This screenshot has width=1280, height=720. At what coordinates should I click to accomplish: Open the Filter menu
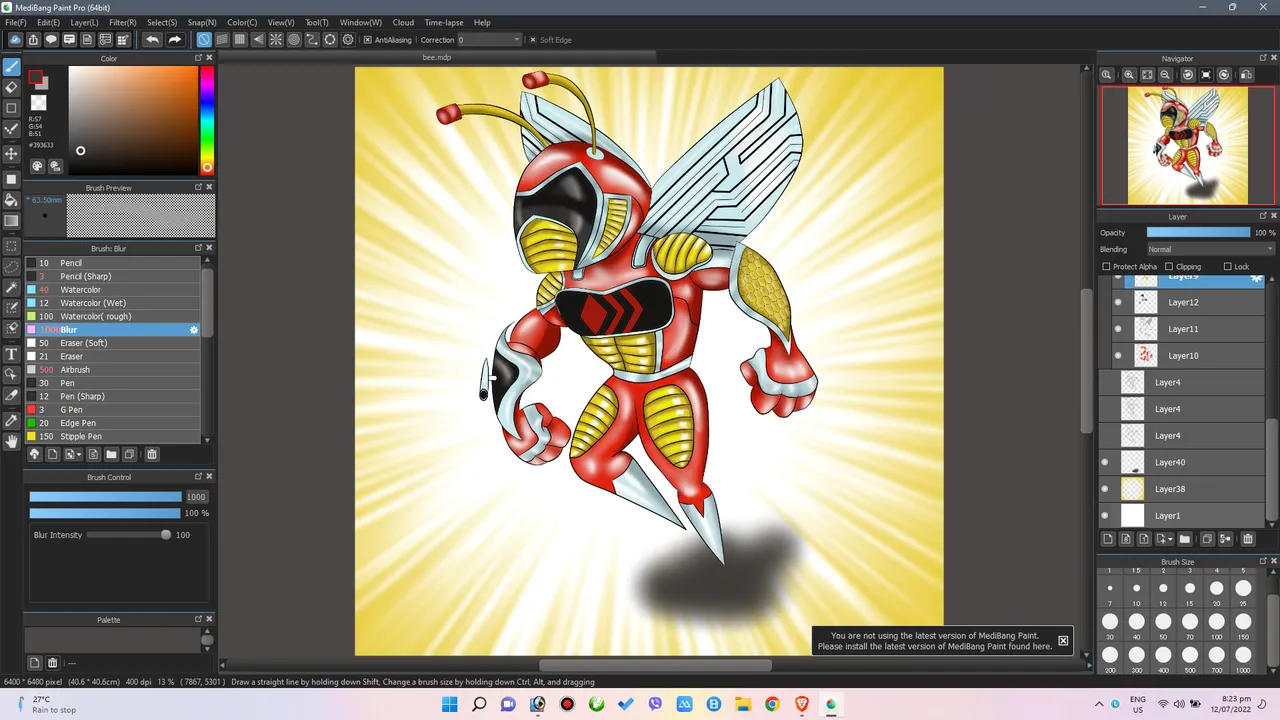coord(122,22)
